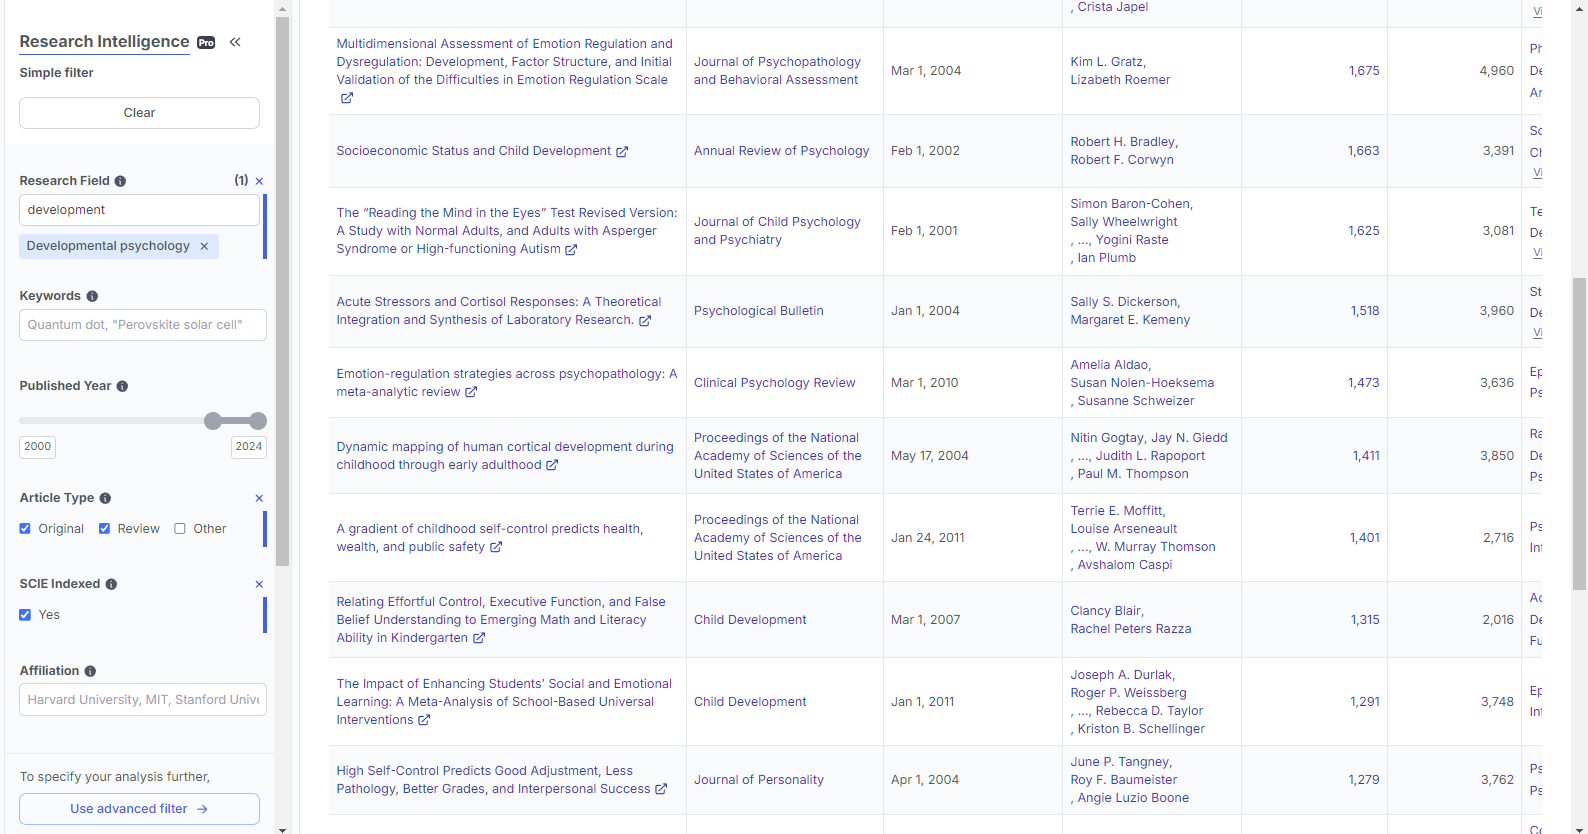Open Research Field info tooltip icon

pyautogui.click(x=120, y=181)
